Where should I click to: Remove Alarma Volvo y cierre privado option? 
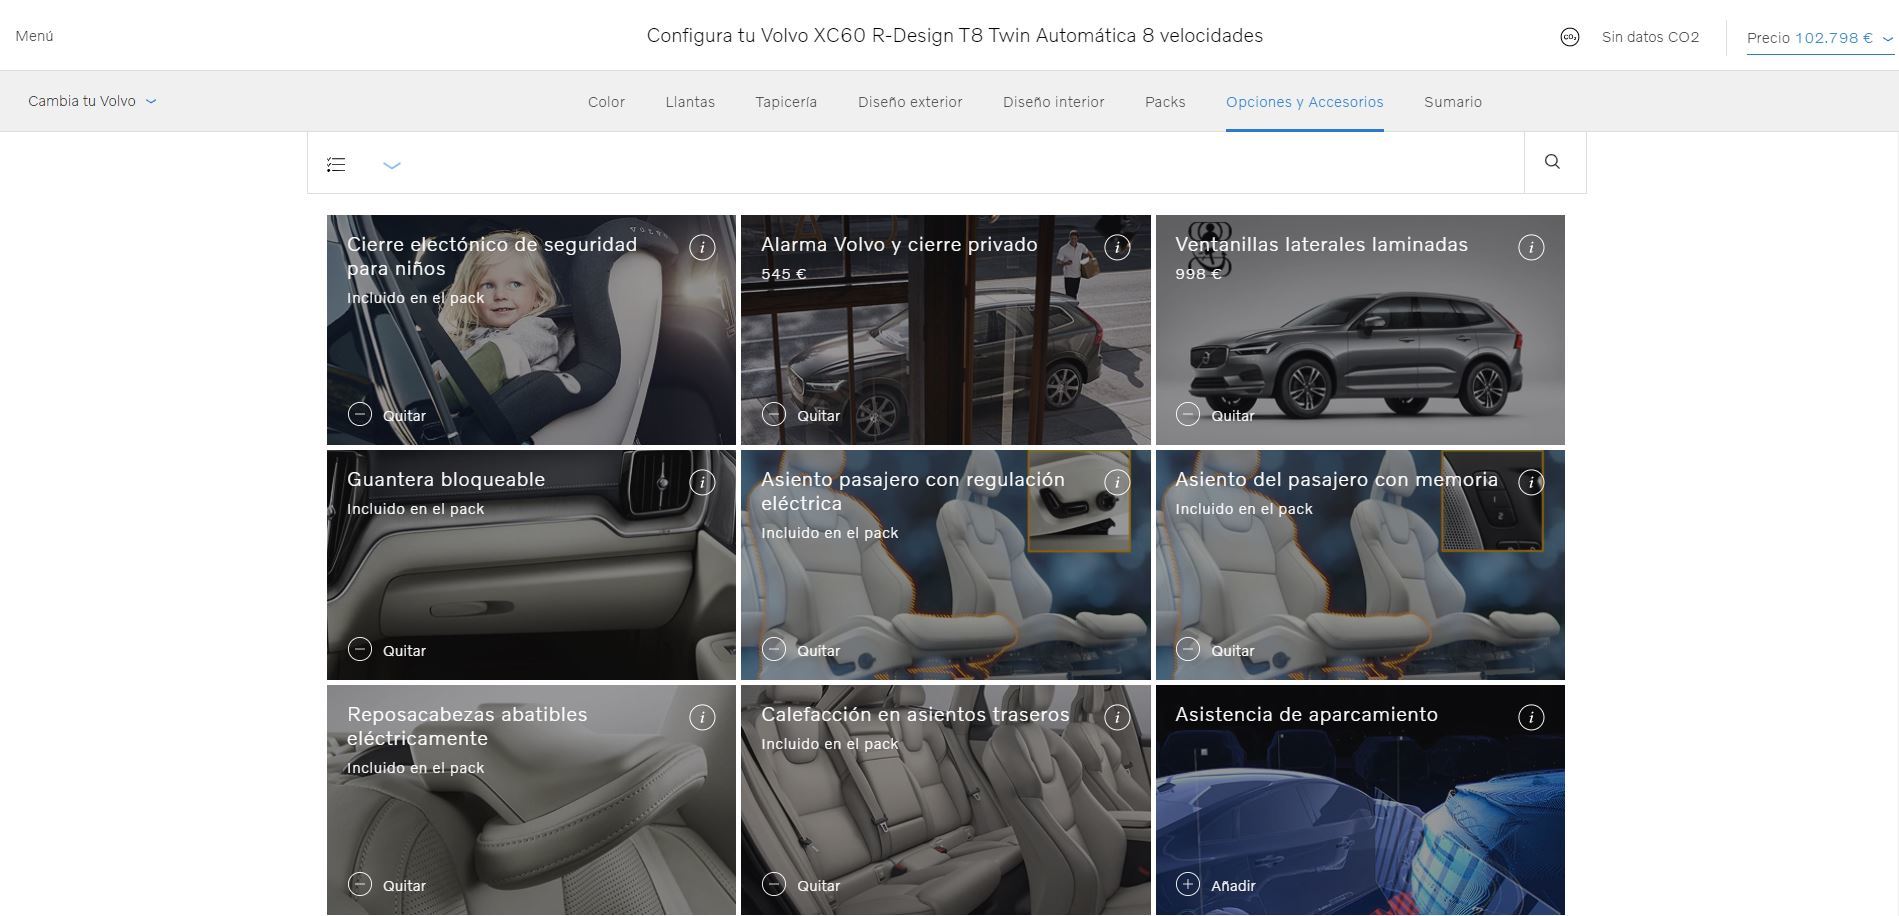click(x=801, y=415)
